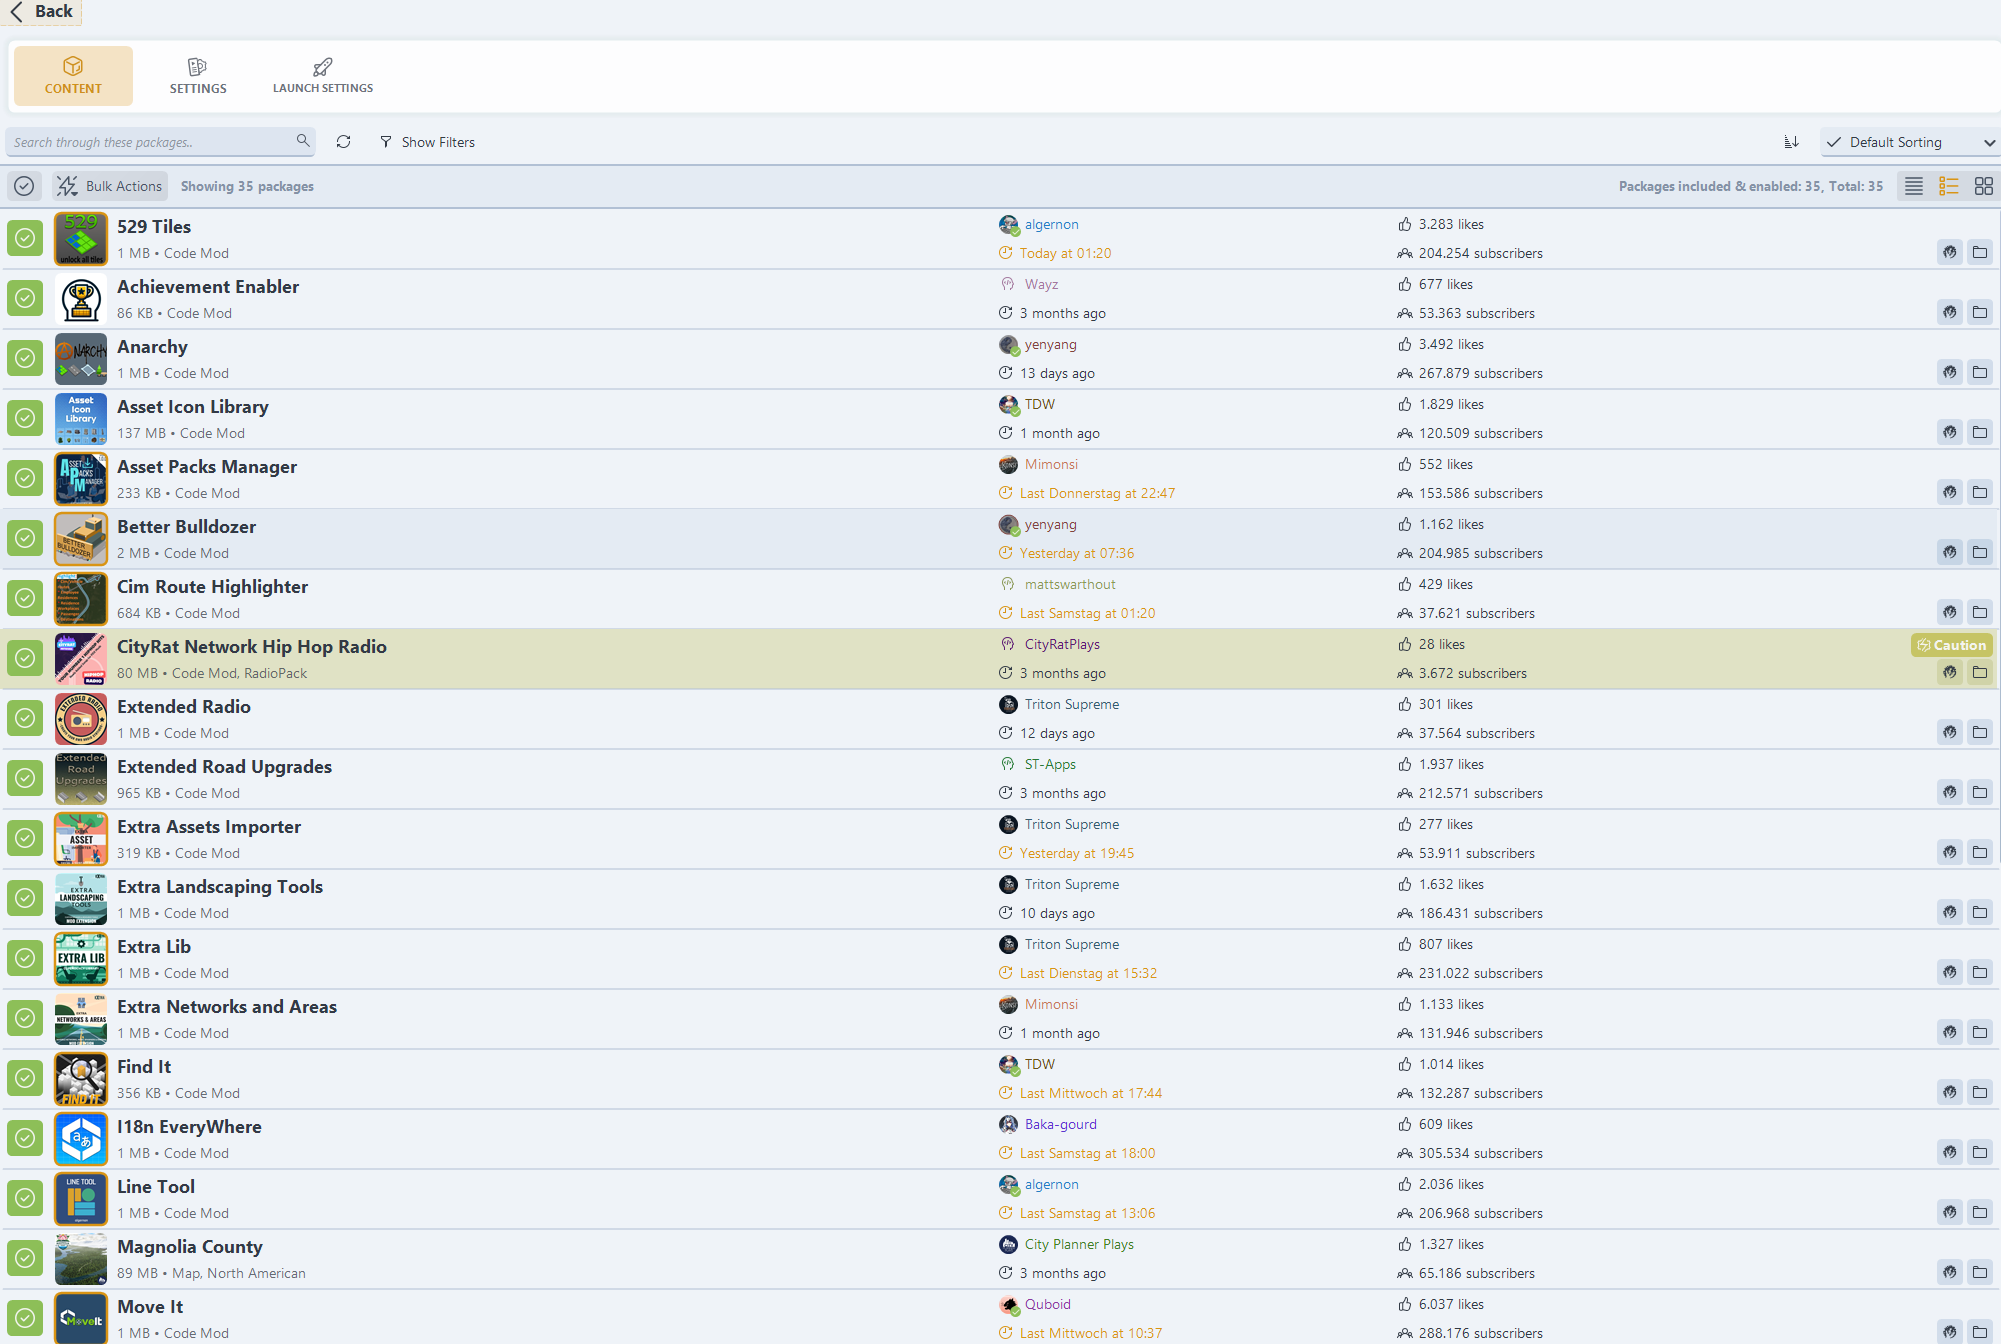Expand the Show Filters panel
Viewport: 2001px width, 1344px height.
(427, 142)
